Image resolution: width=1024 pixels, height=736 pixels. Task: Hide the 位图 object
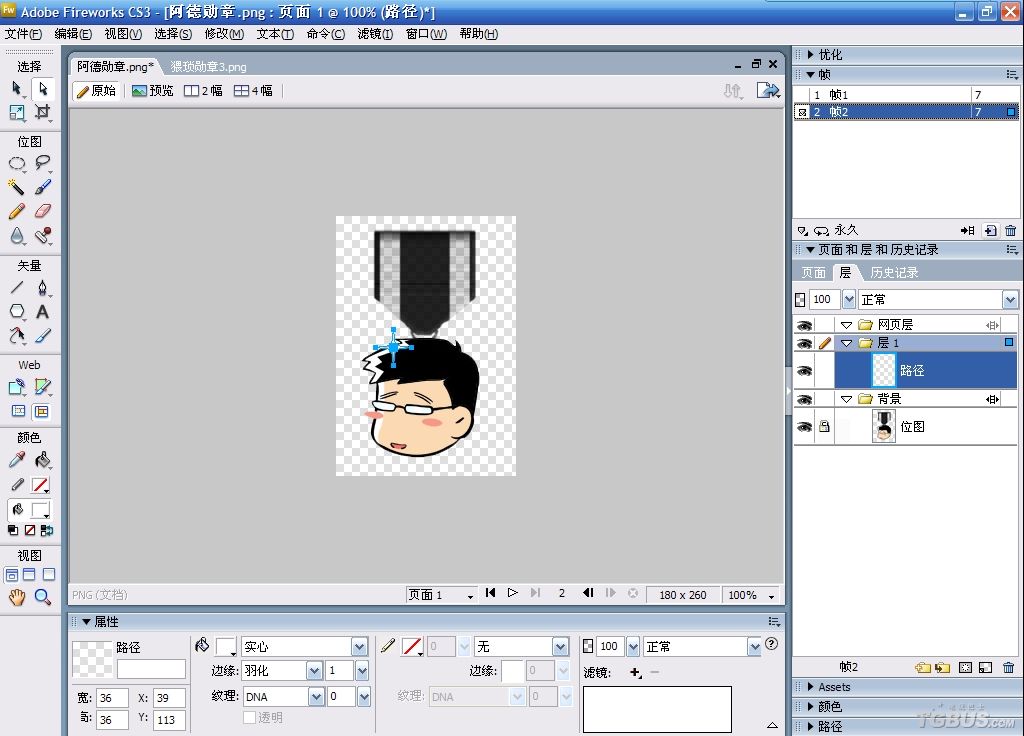point(805,427)
